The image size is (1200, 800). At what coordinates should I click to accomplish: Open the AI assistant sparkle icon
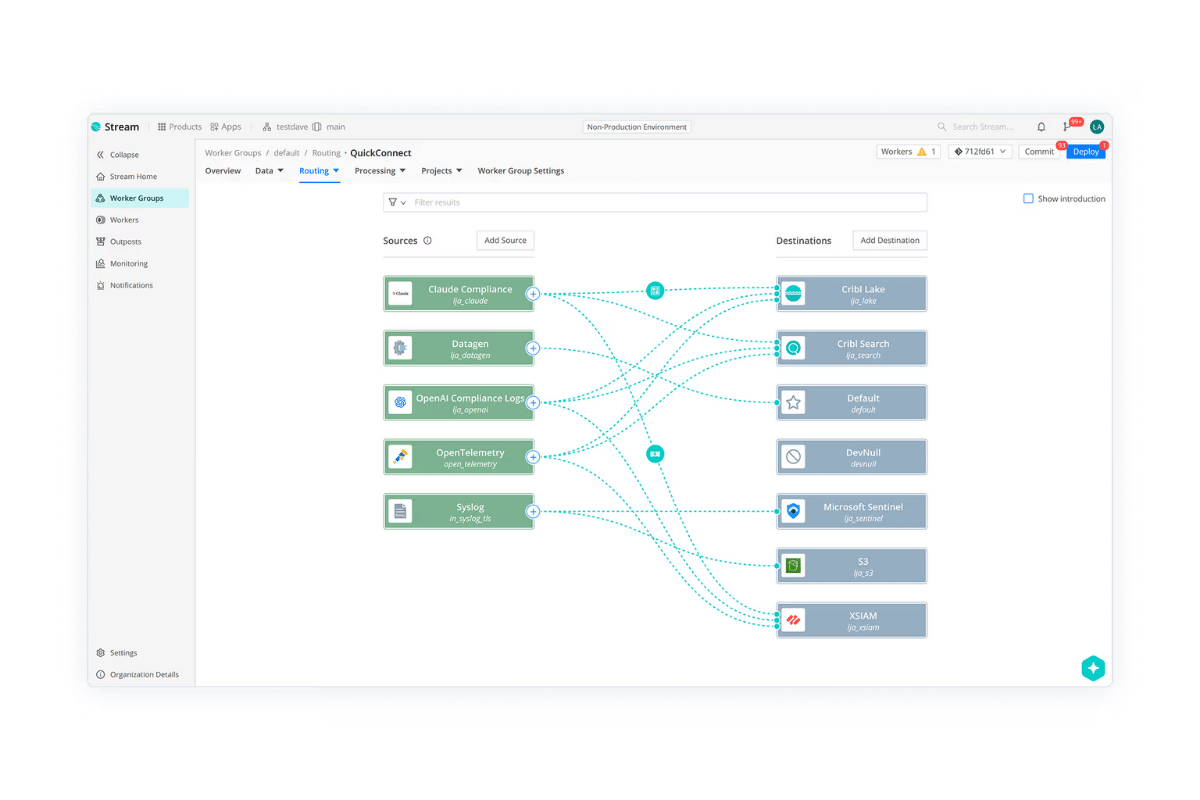tap(1093, 668)
